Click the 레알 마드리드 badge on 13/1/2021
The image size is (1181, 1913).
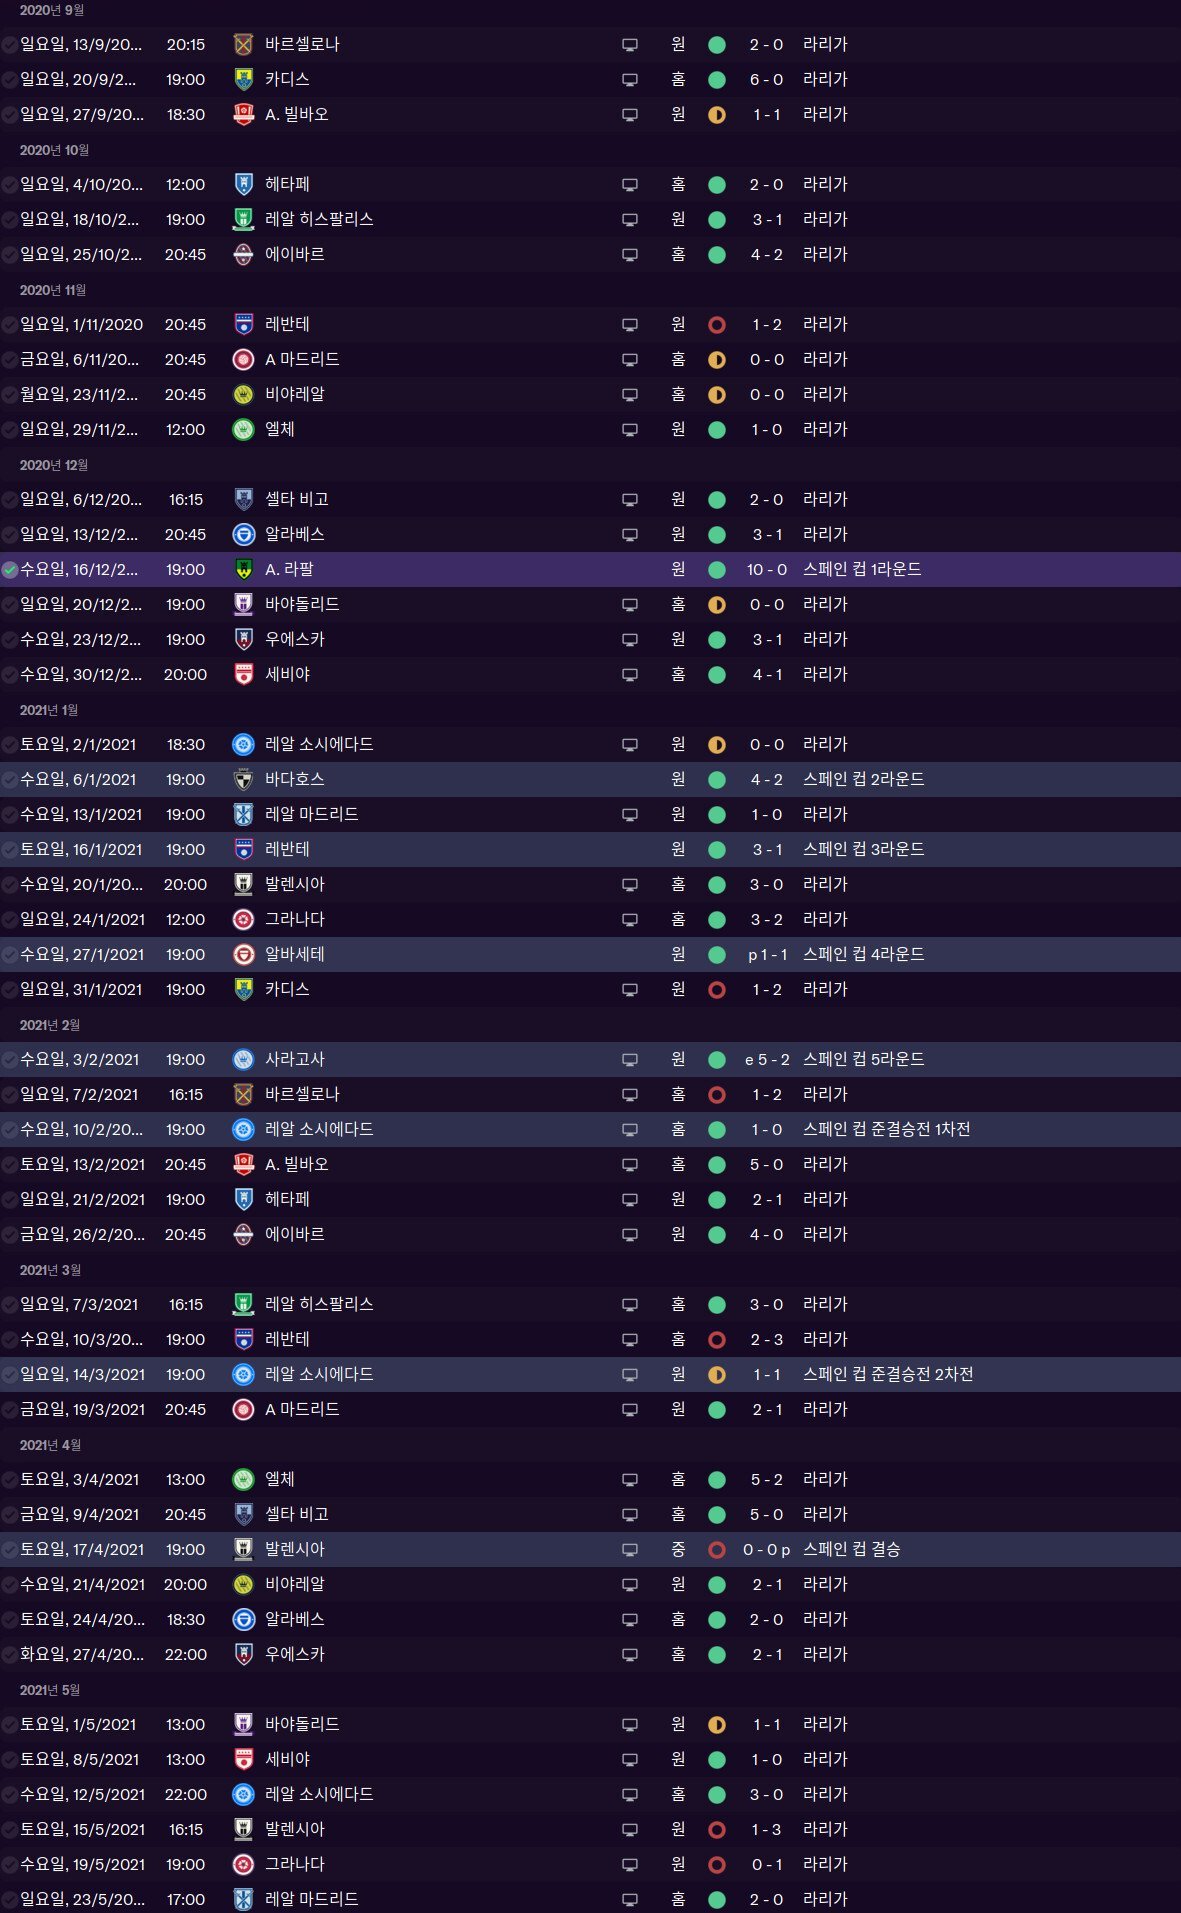coord(243,815)
